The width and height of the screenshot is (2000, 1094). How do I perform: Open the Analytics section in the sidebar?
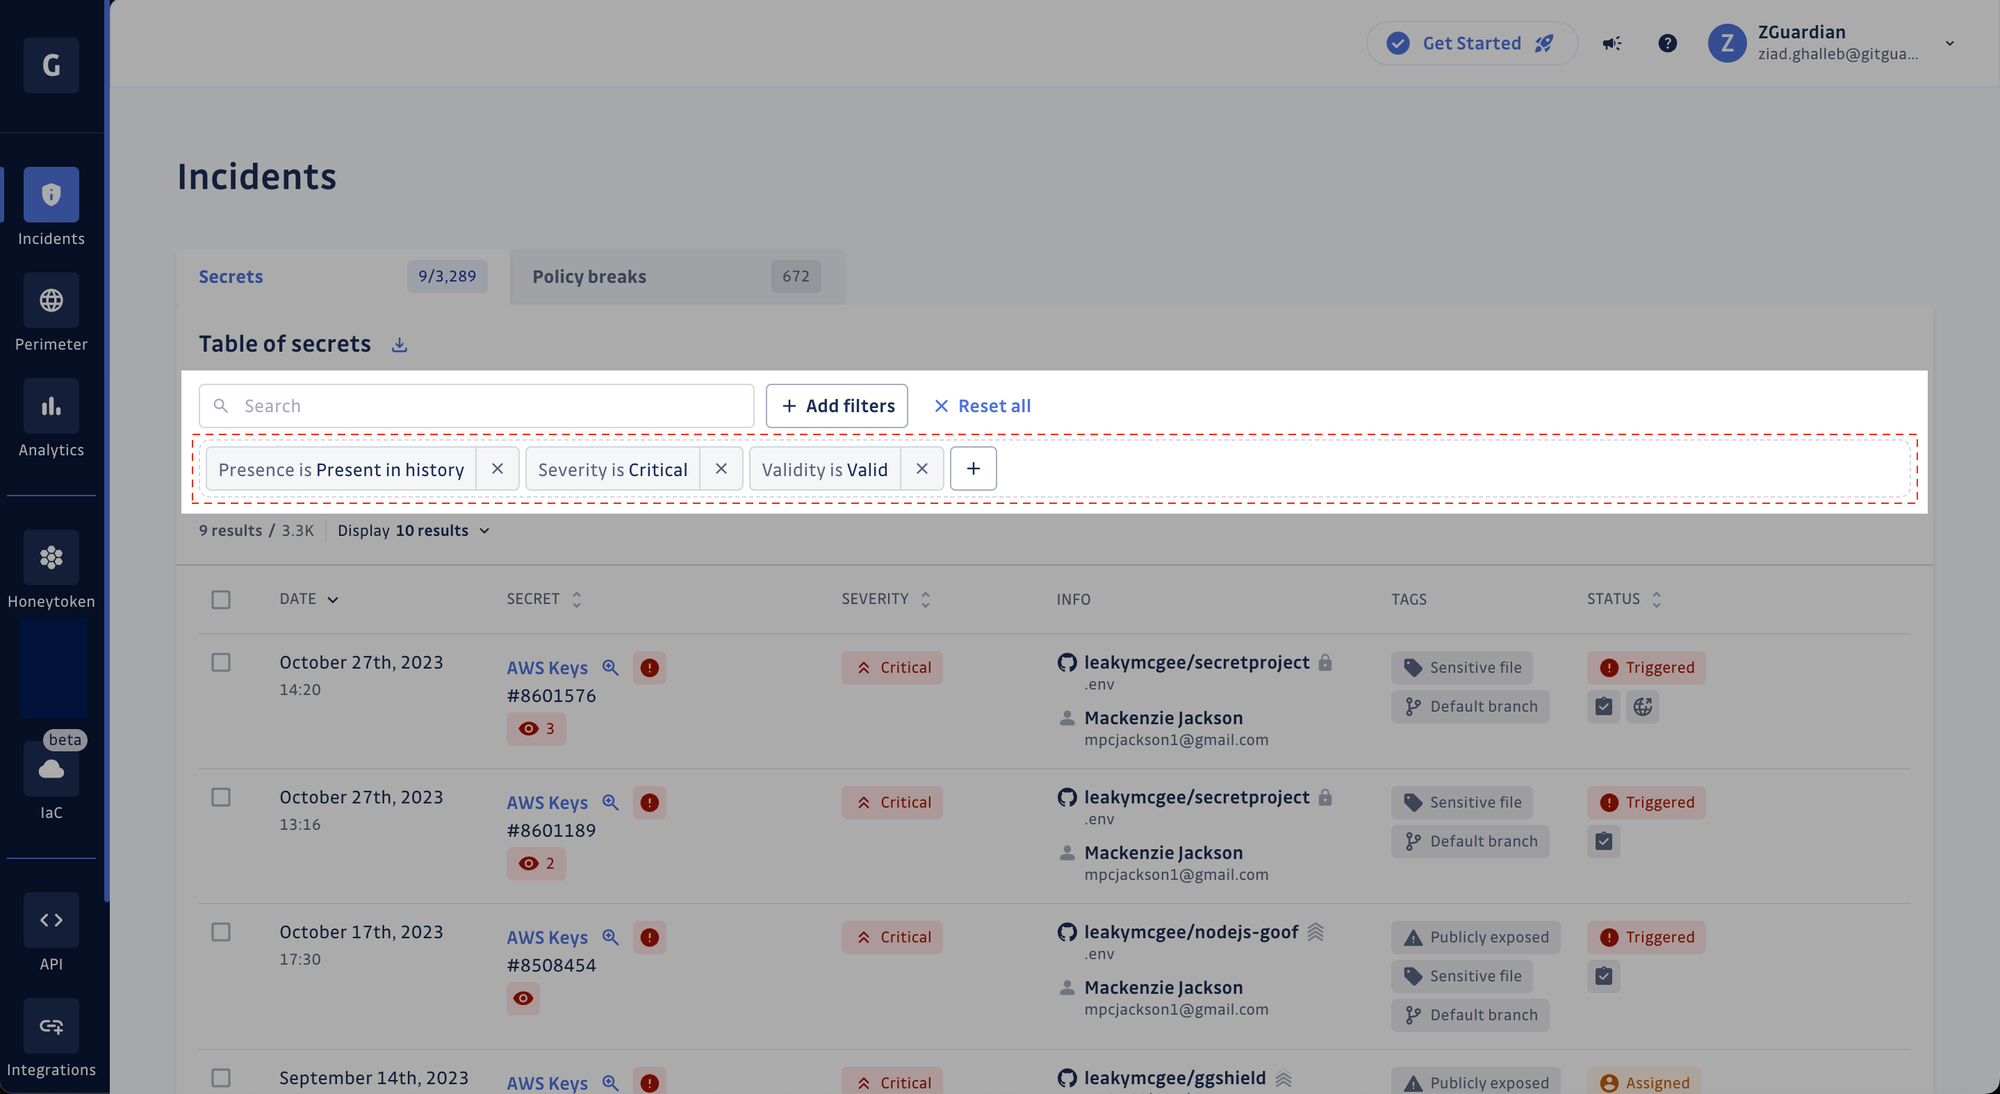[51, 420]
